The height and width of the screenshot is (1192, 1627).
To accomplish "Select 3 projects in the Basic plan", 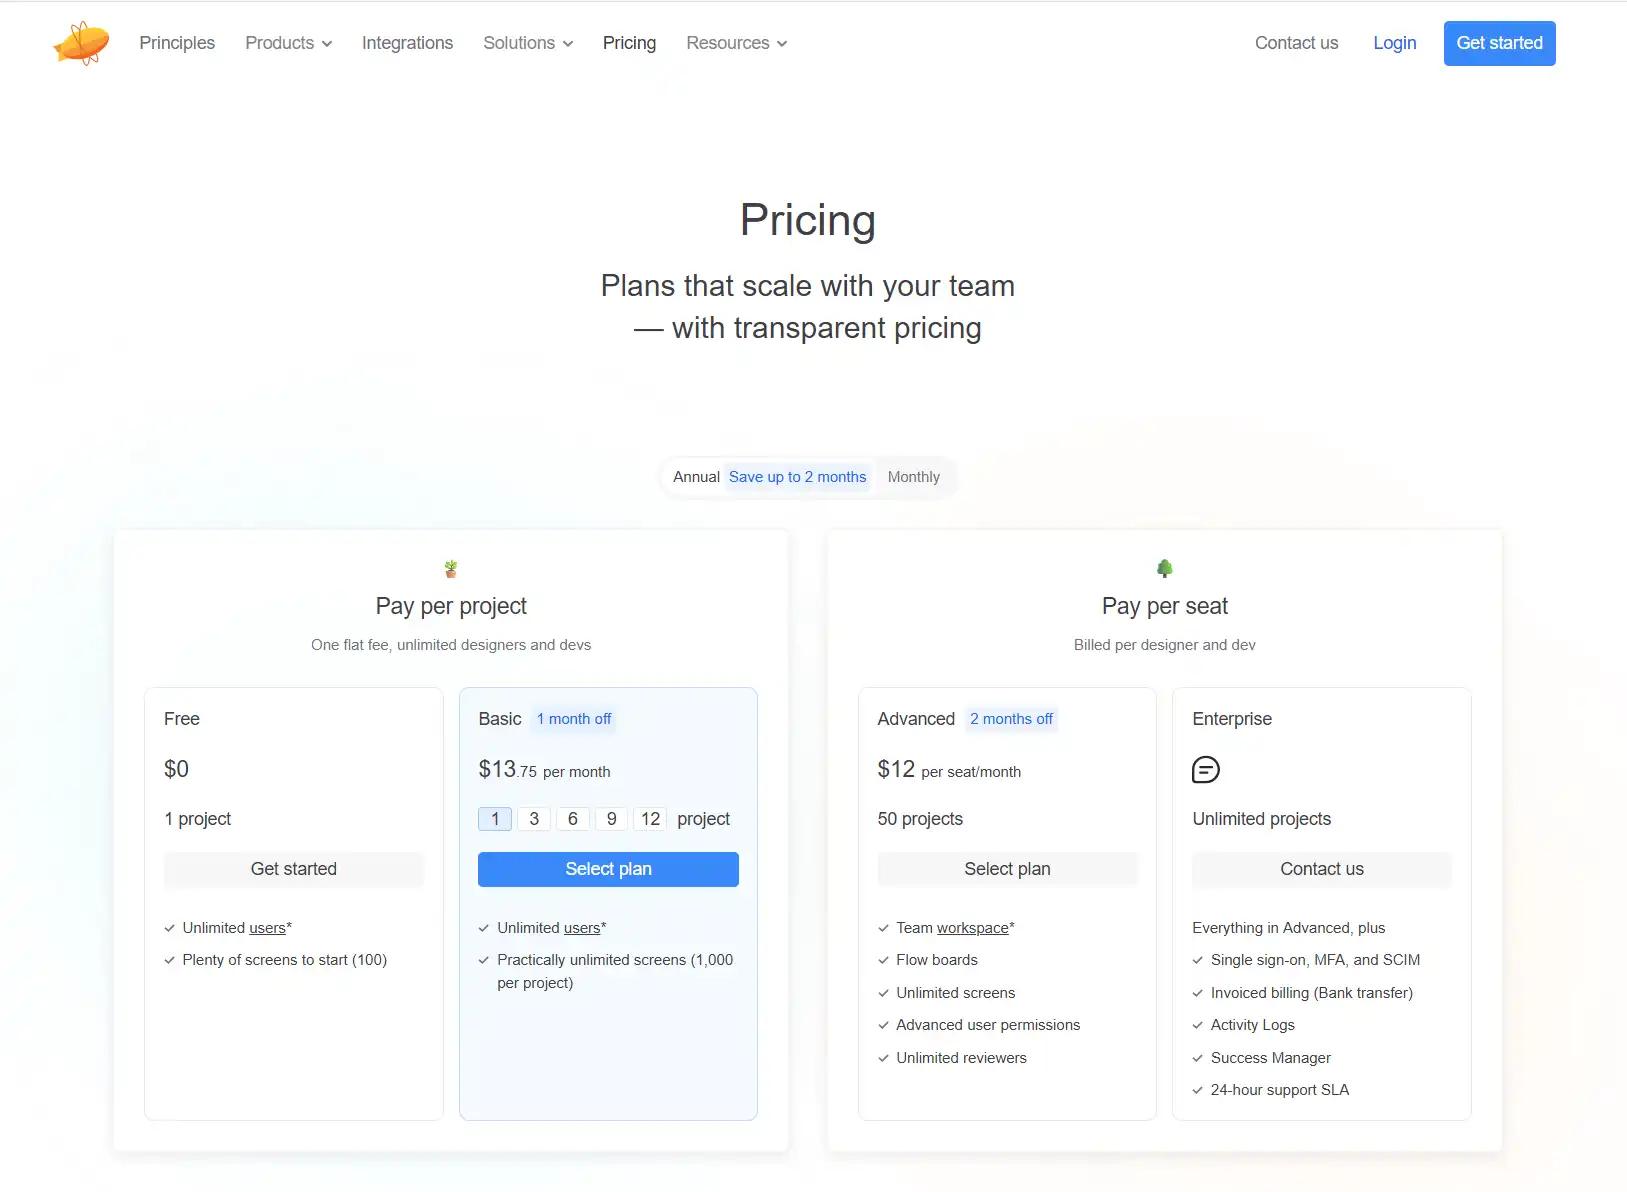I will pyautogui.click(x=533, y=818).
